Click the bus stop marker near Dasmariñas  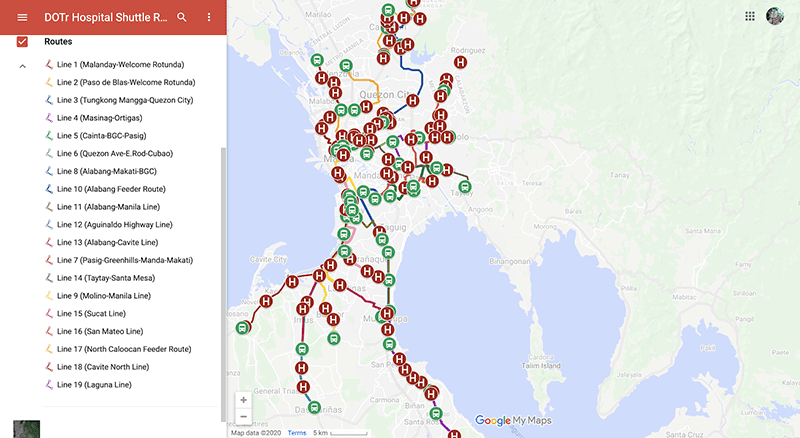click(x=314, y=407)
